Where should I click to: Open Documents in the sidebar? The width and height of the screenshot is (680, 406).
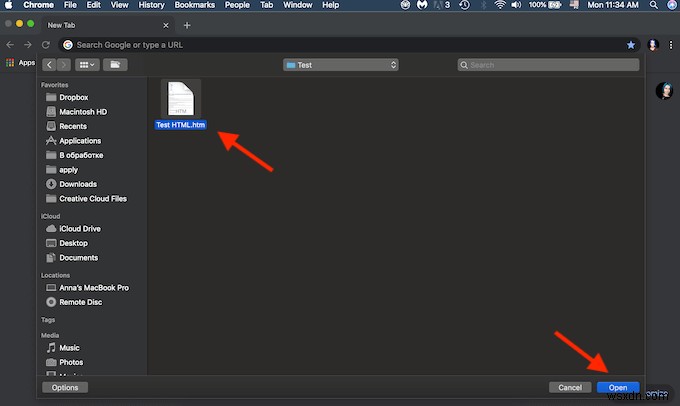tap(78, 258)
